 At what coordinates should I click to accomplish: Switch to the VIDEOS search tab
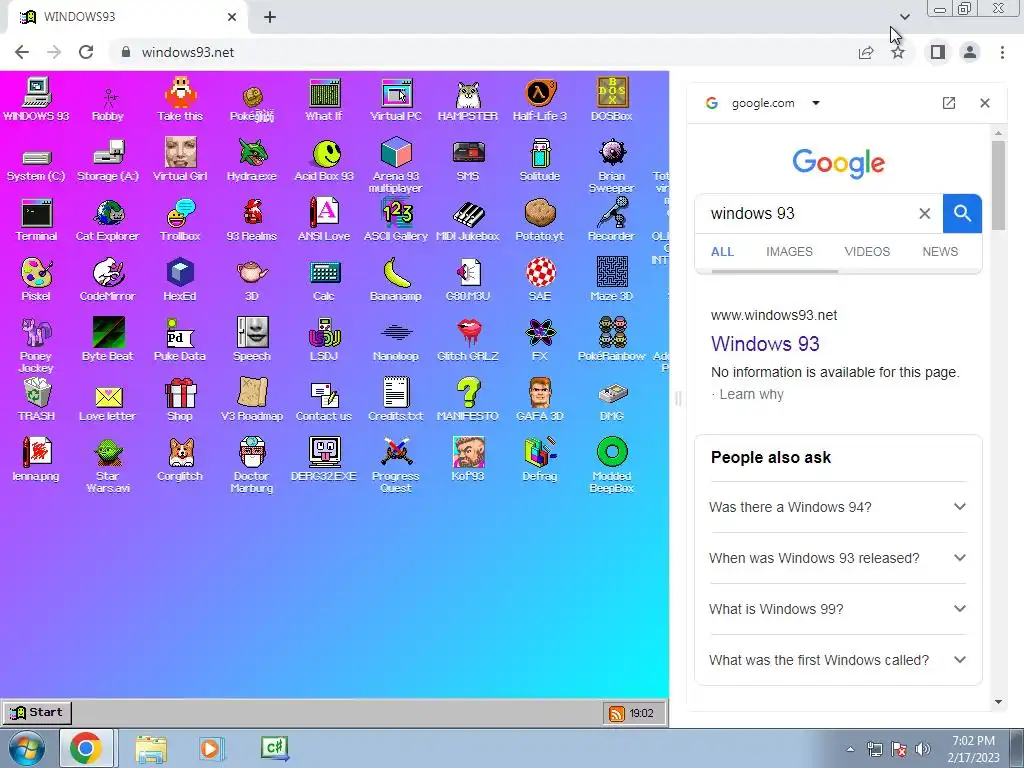(x=867, y=251)
